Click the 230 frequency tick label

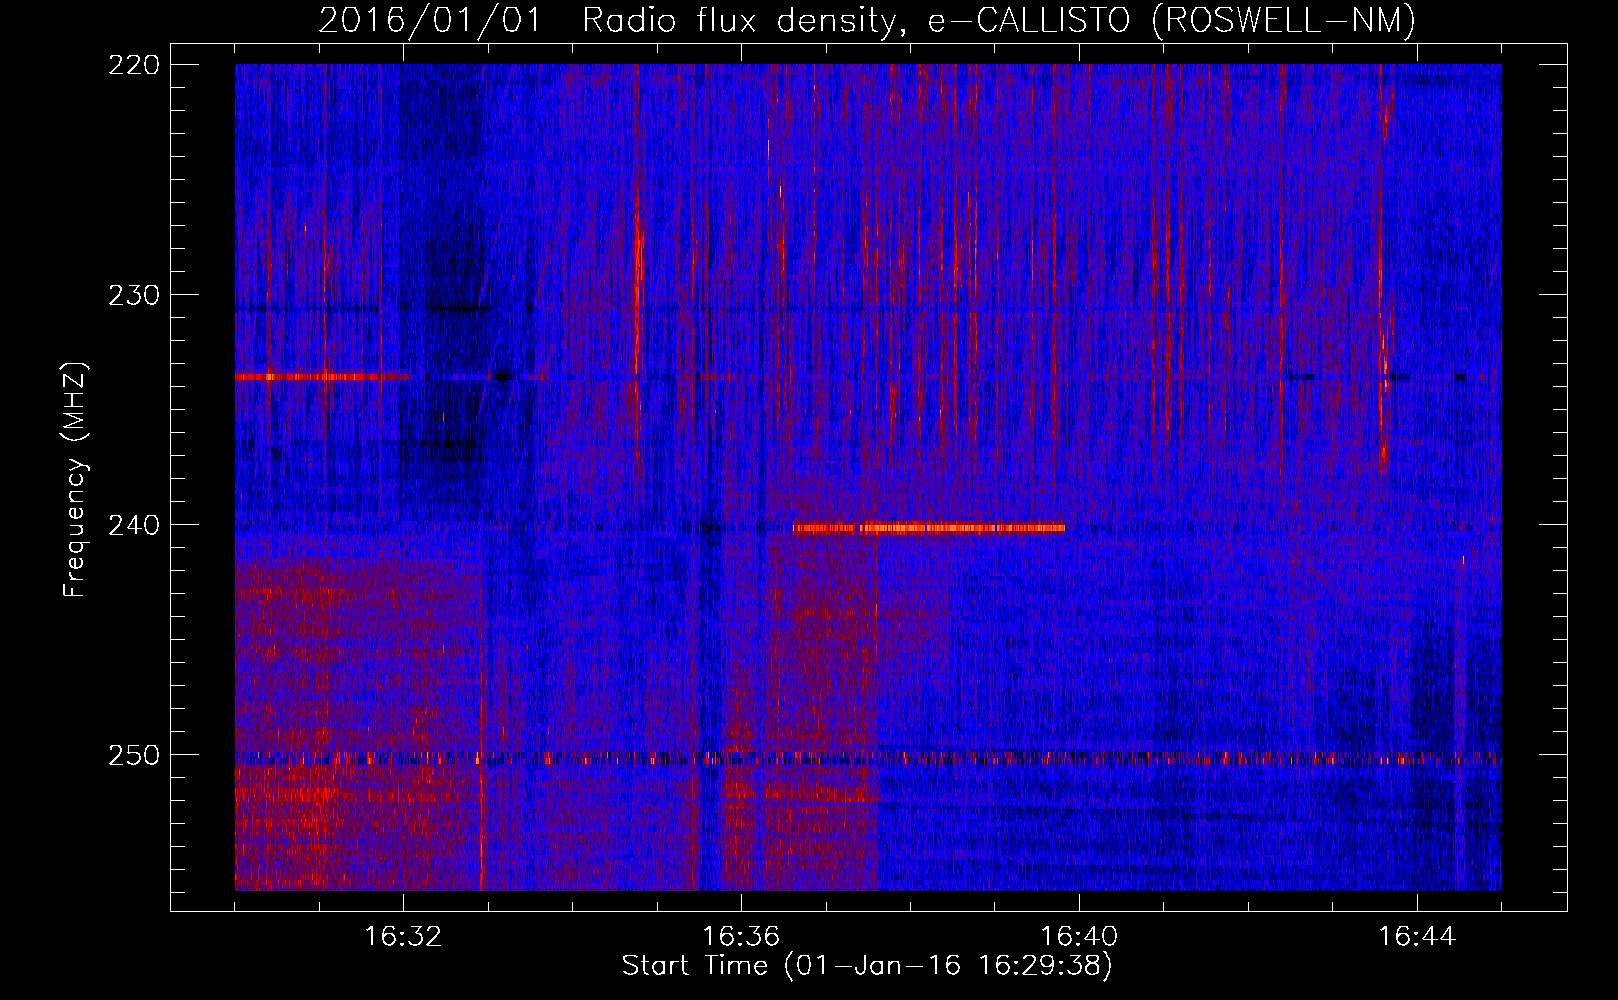pyautogui.click(x=133, y=294)
